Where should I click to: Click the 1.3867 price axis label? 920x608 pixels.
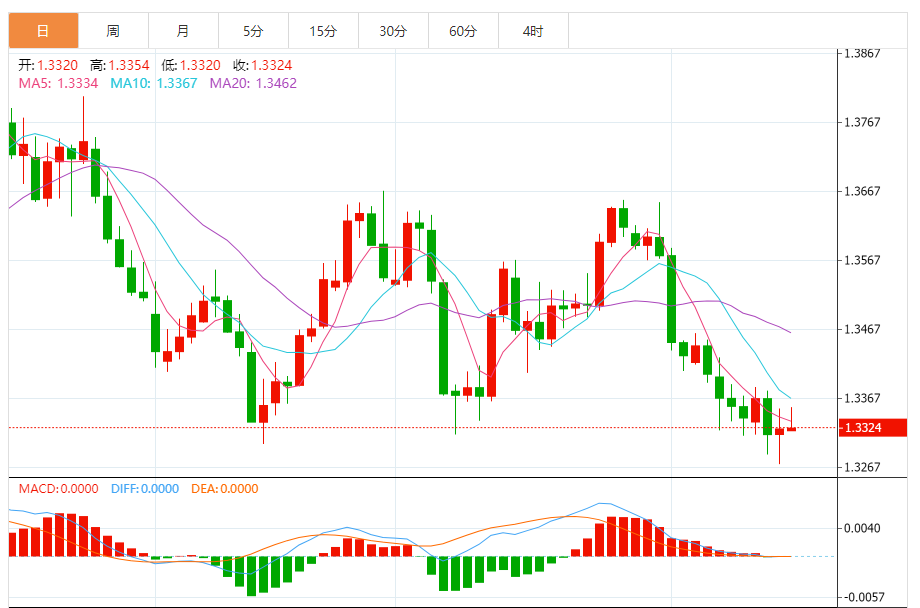tap(862, 53)
